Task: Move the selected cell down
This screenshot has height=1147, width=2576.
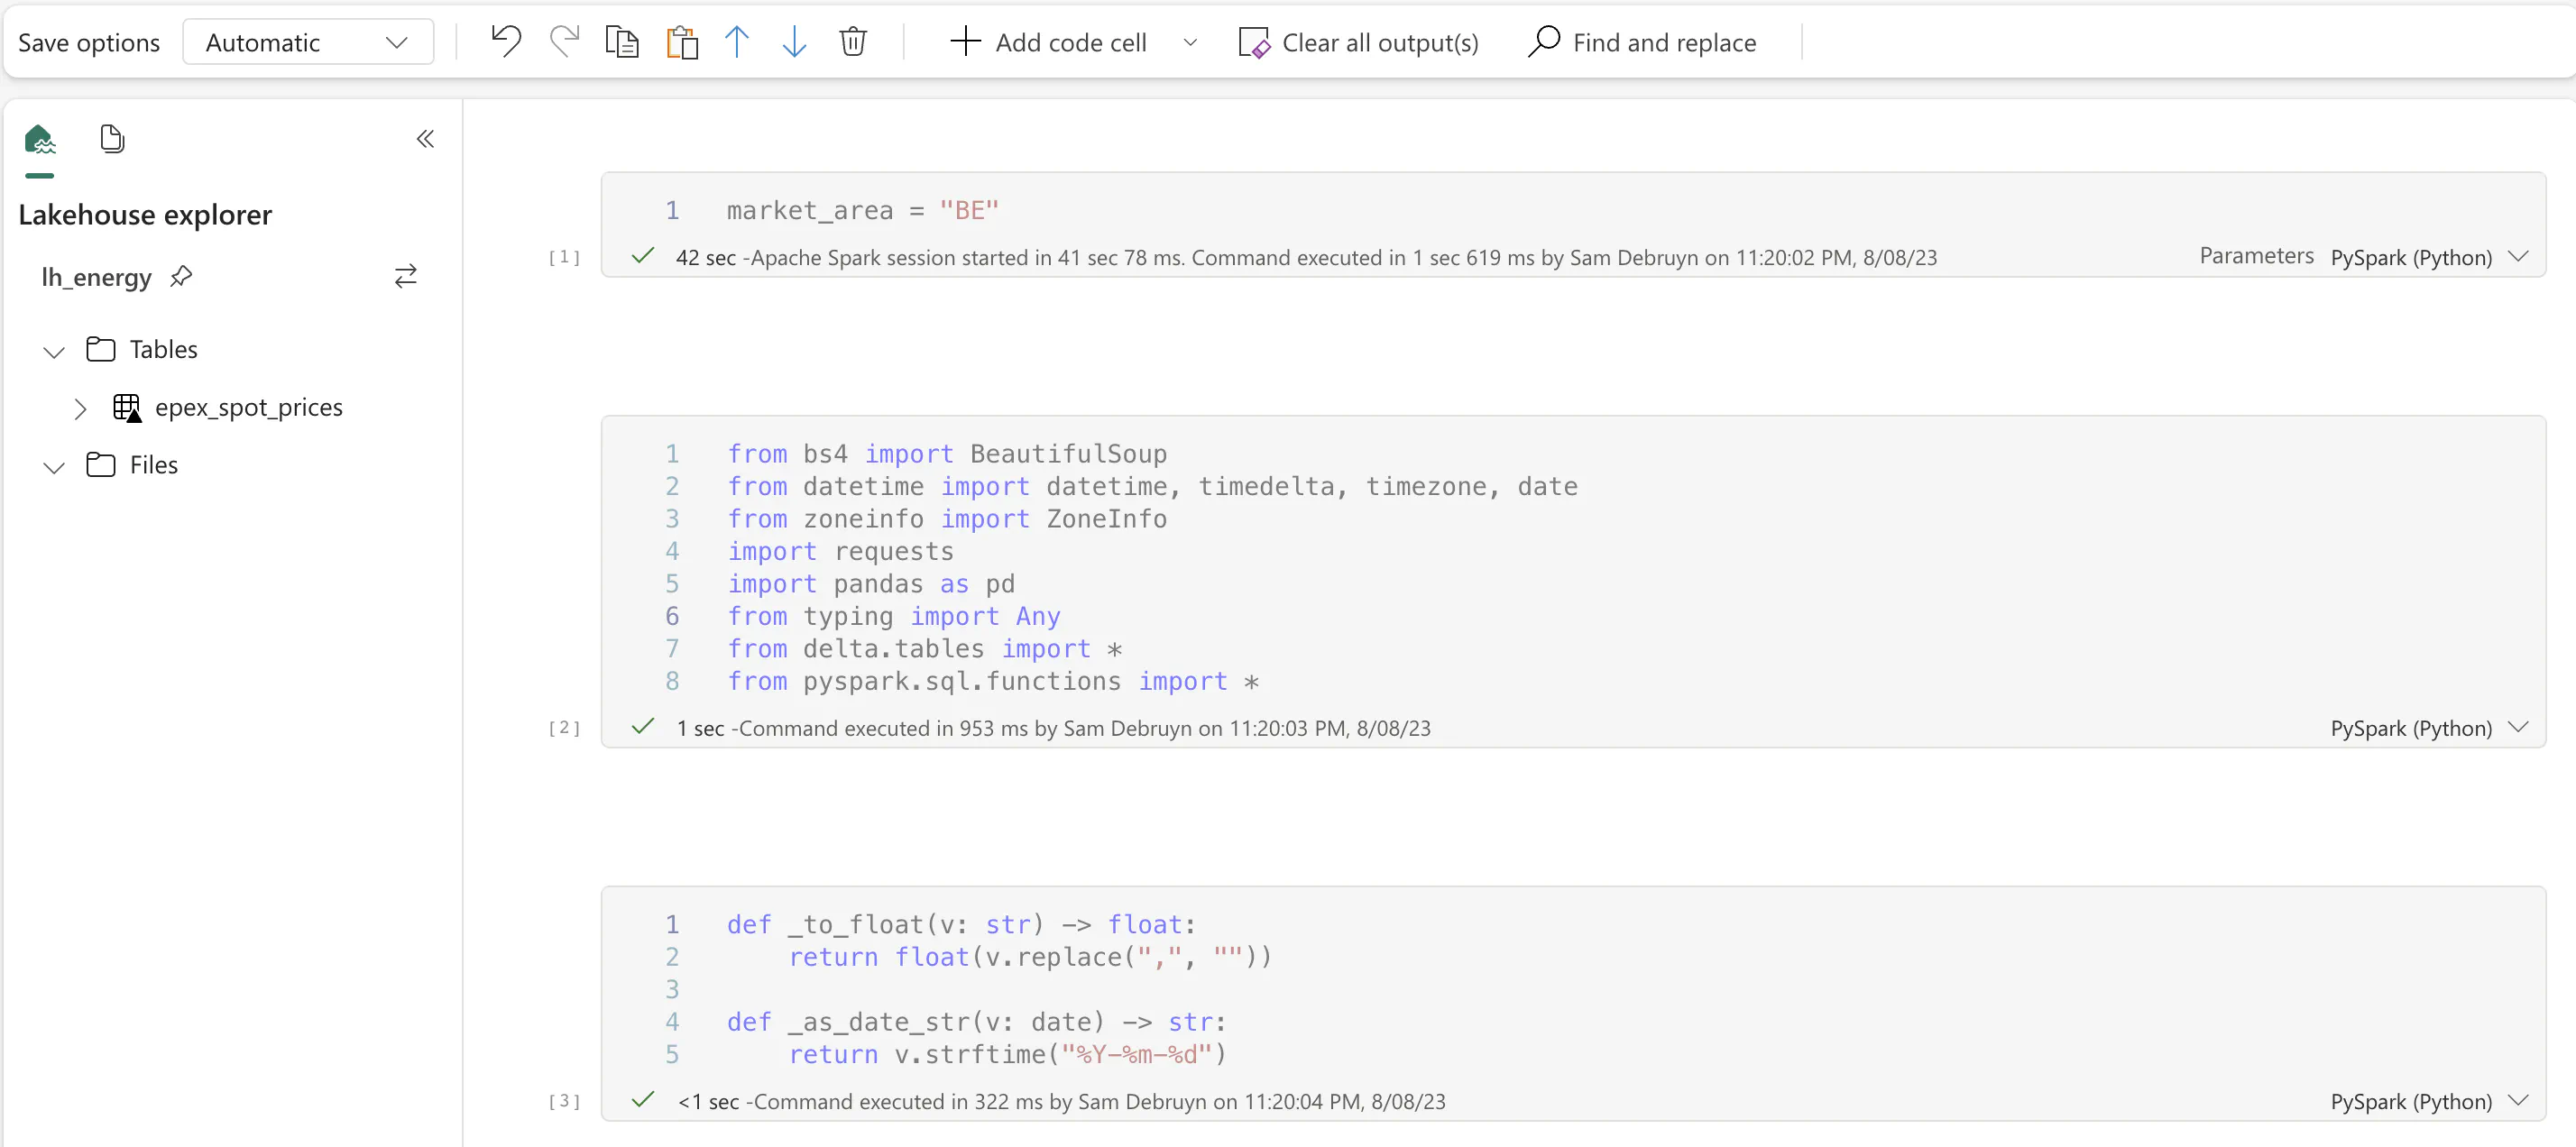Action: coord(794,41)
